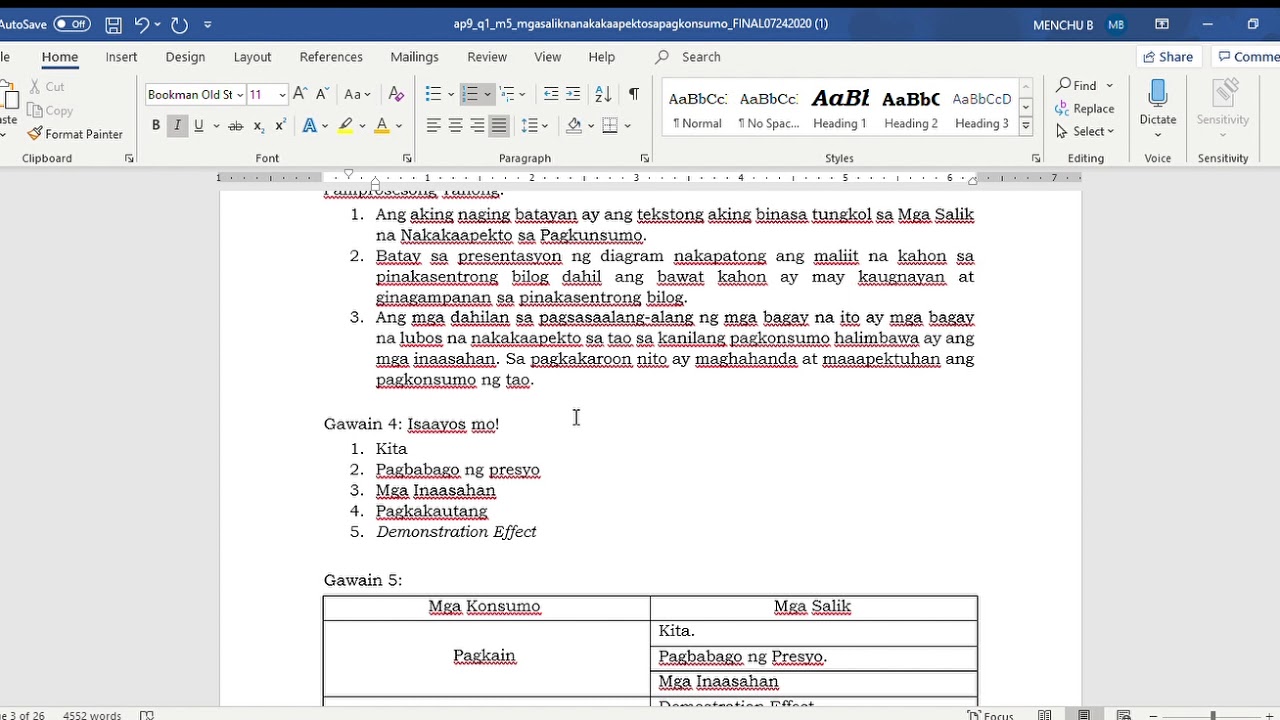Screen dimensions: 1280x720
Task: Open the Help tab
Action: pos(602,57)
